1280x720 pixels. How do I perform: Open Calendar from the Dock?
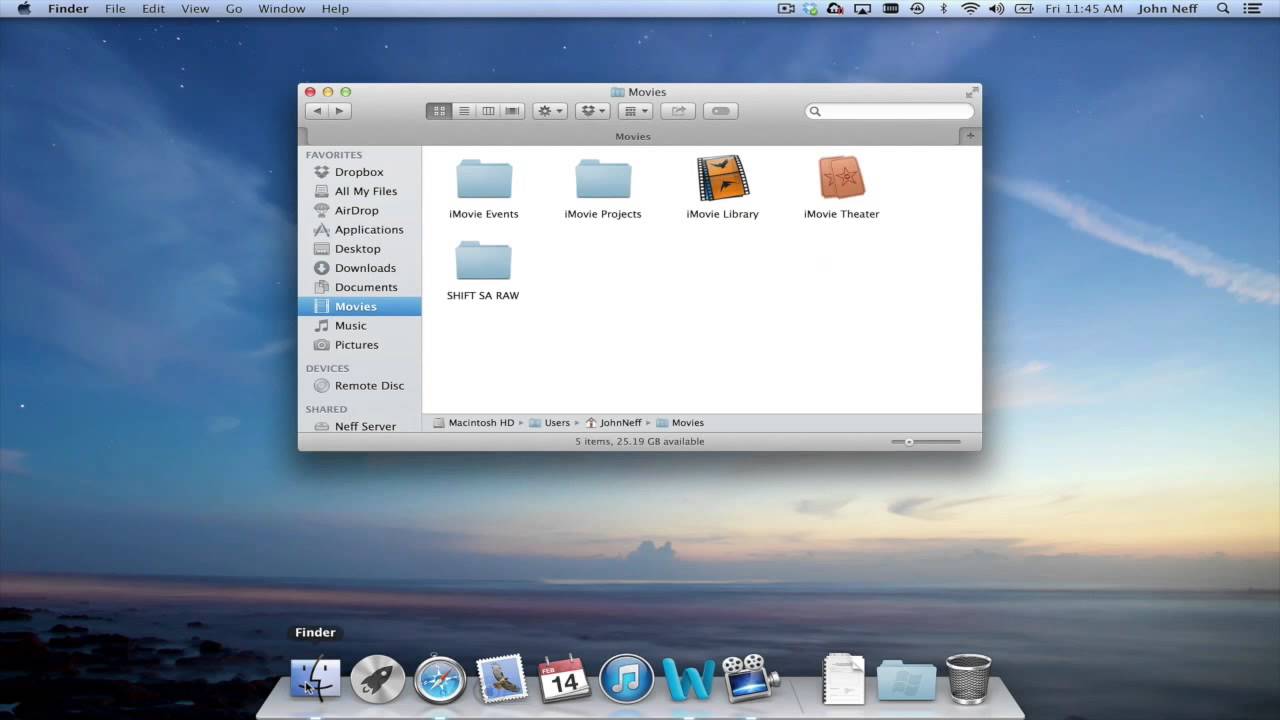[x=564, y=680]
